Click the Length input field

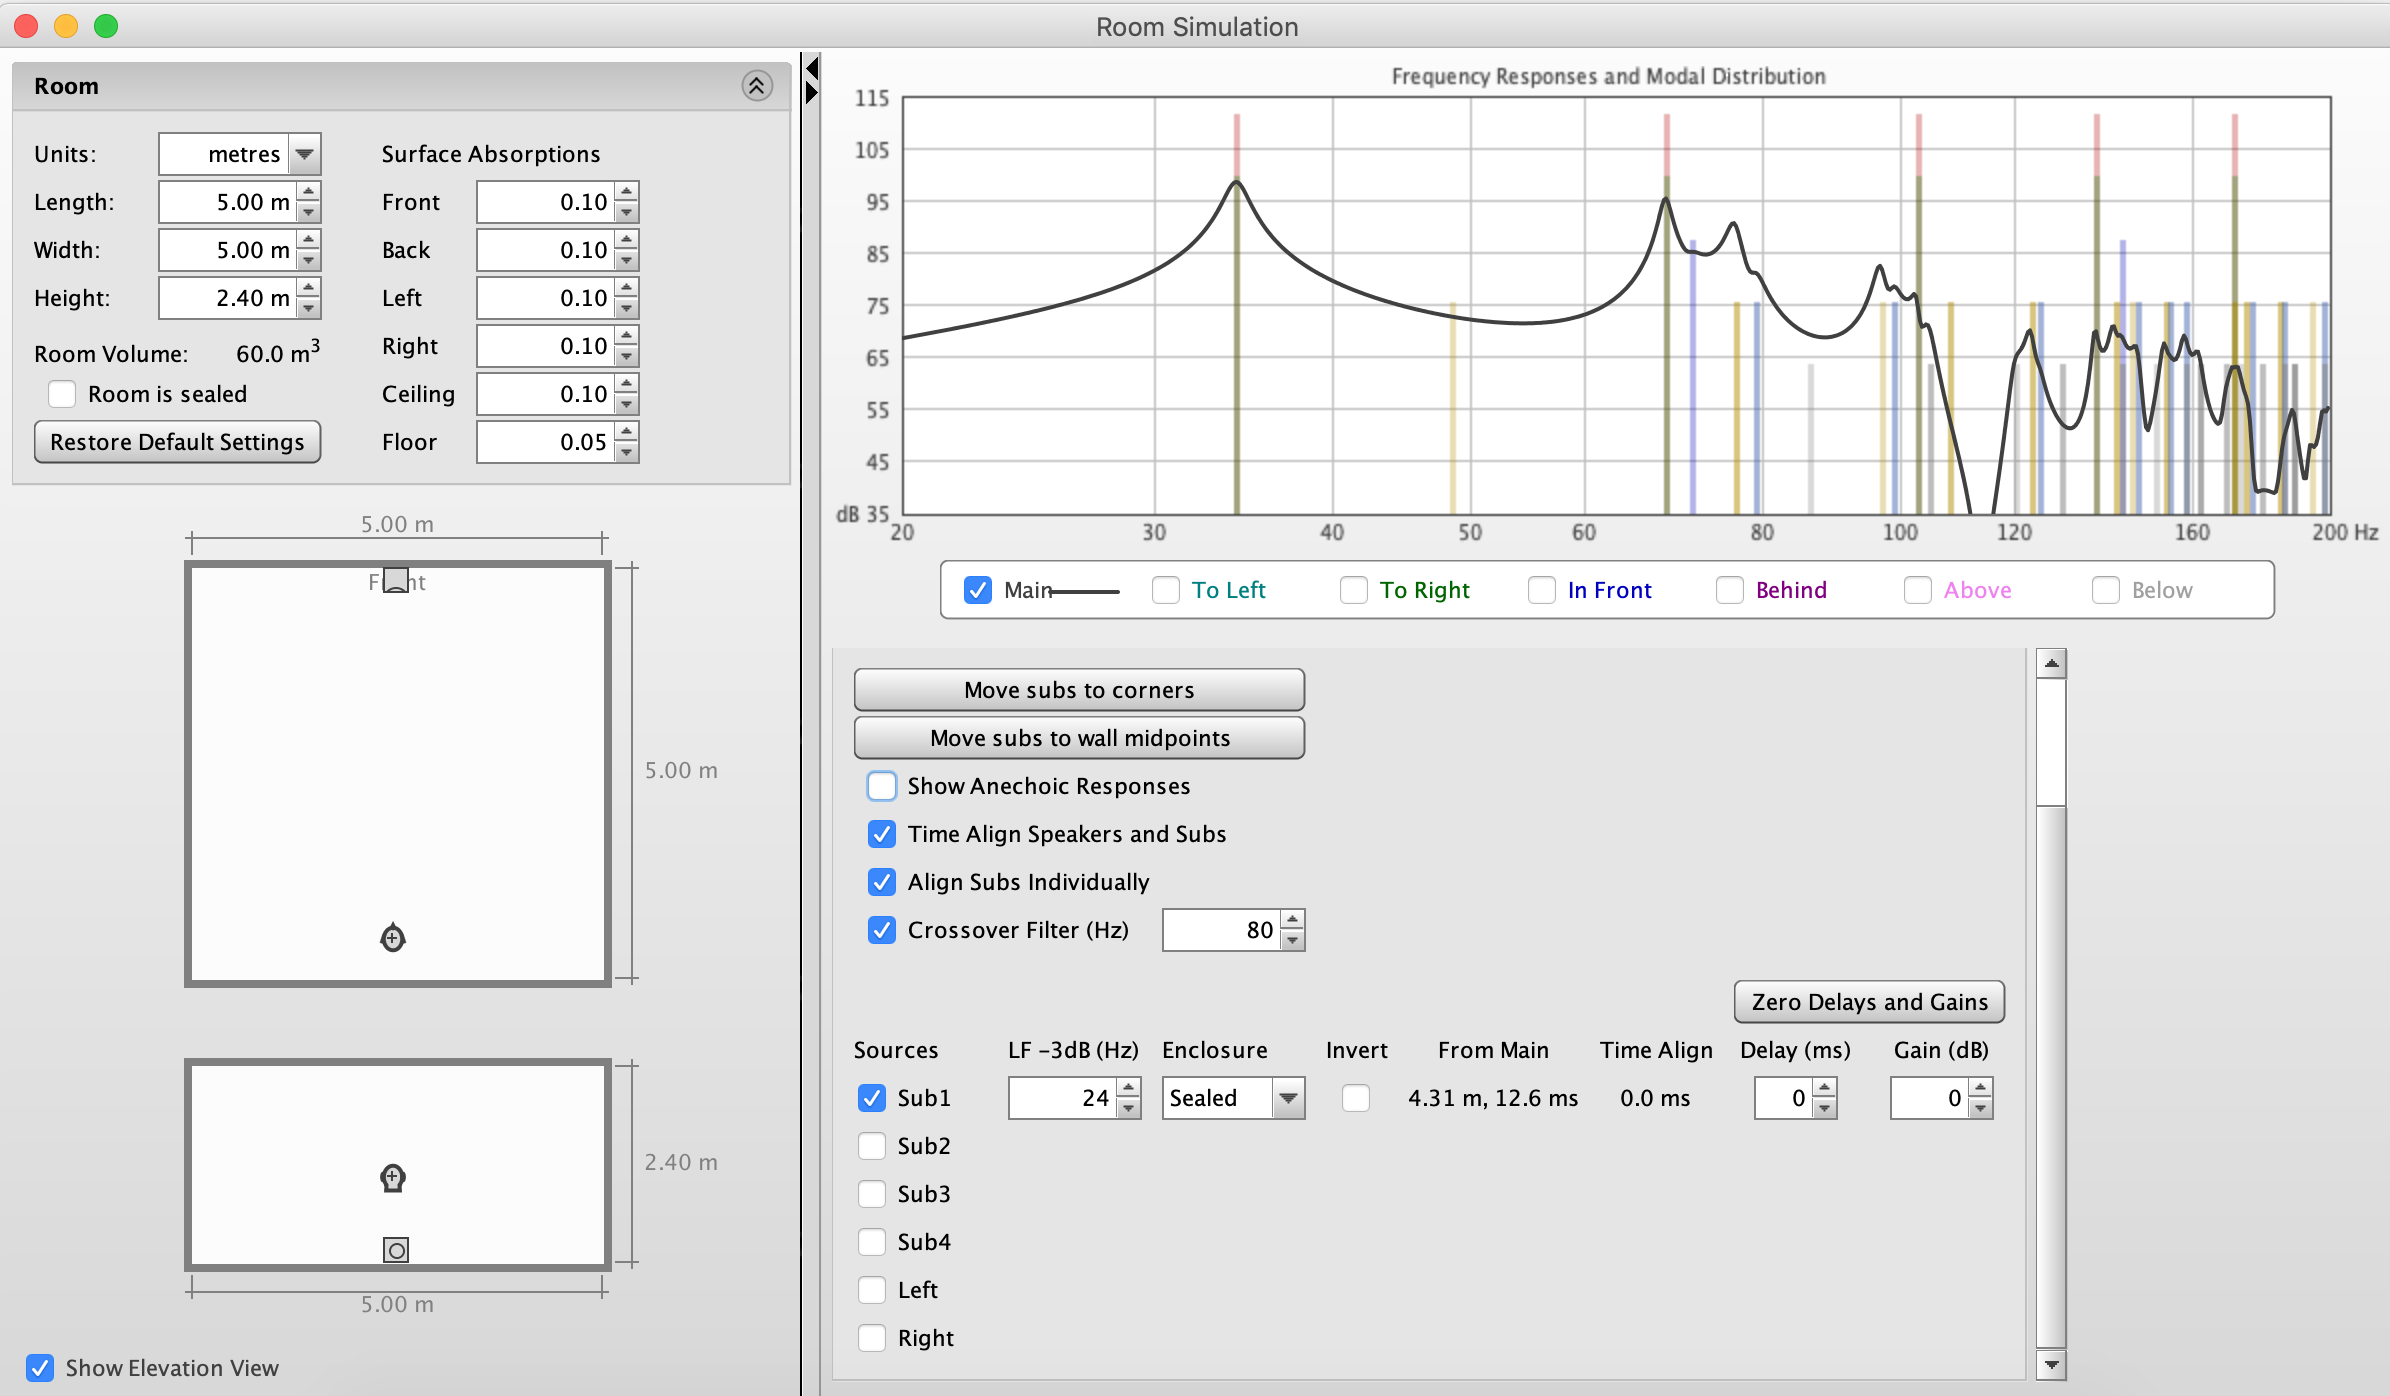pyautogui.click(x=228, y=202)
